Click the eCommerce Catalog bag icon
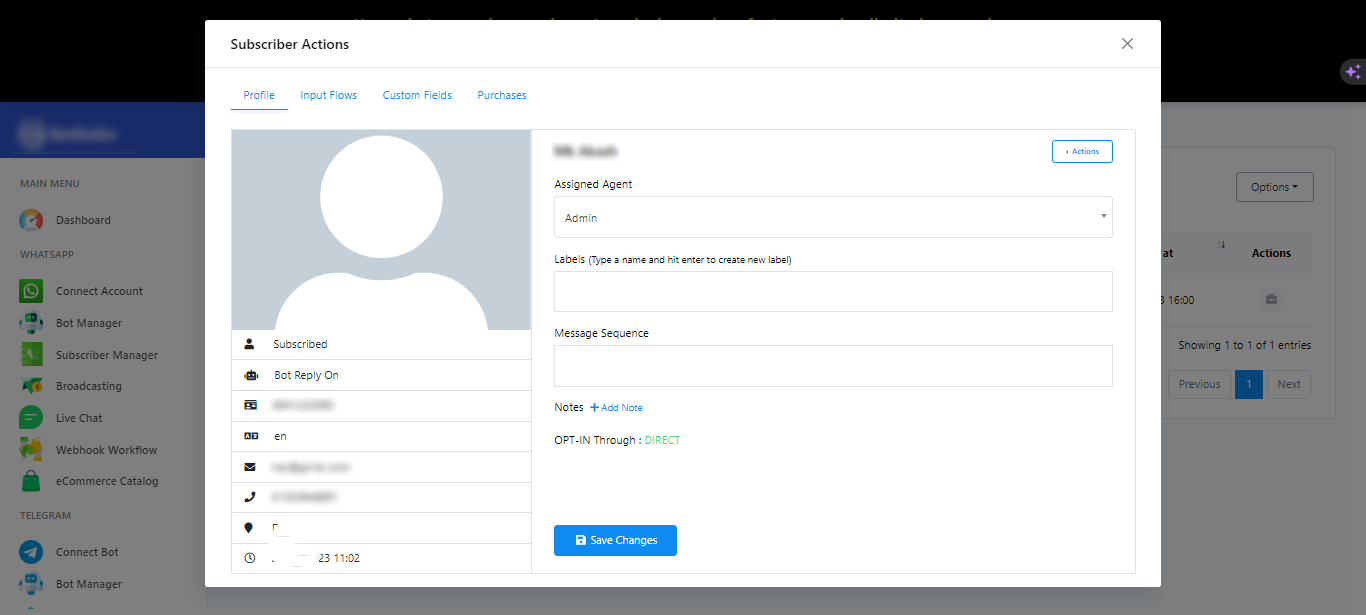 coord(31,481)
